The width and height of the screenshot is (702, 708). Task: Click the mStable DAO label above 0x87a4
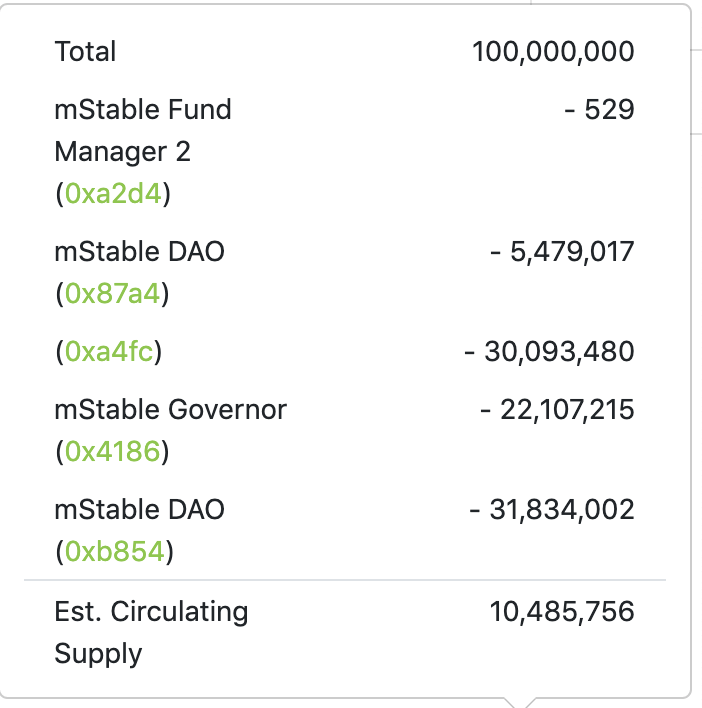139,252
